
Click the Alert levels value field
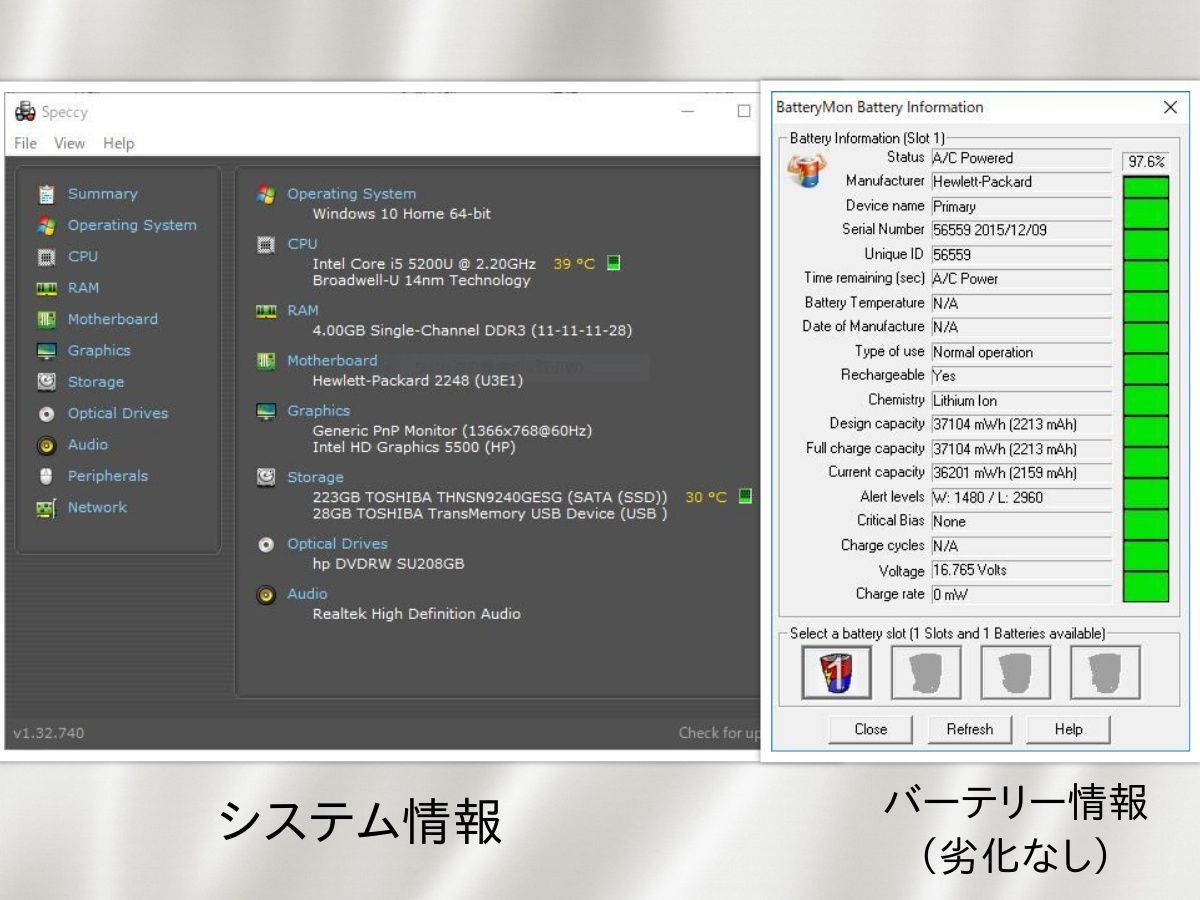(x=1021, y=497)
